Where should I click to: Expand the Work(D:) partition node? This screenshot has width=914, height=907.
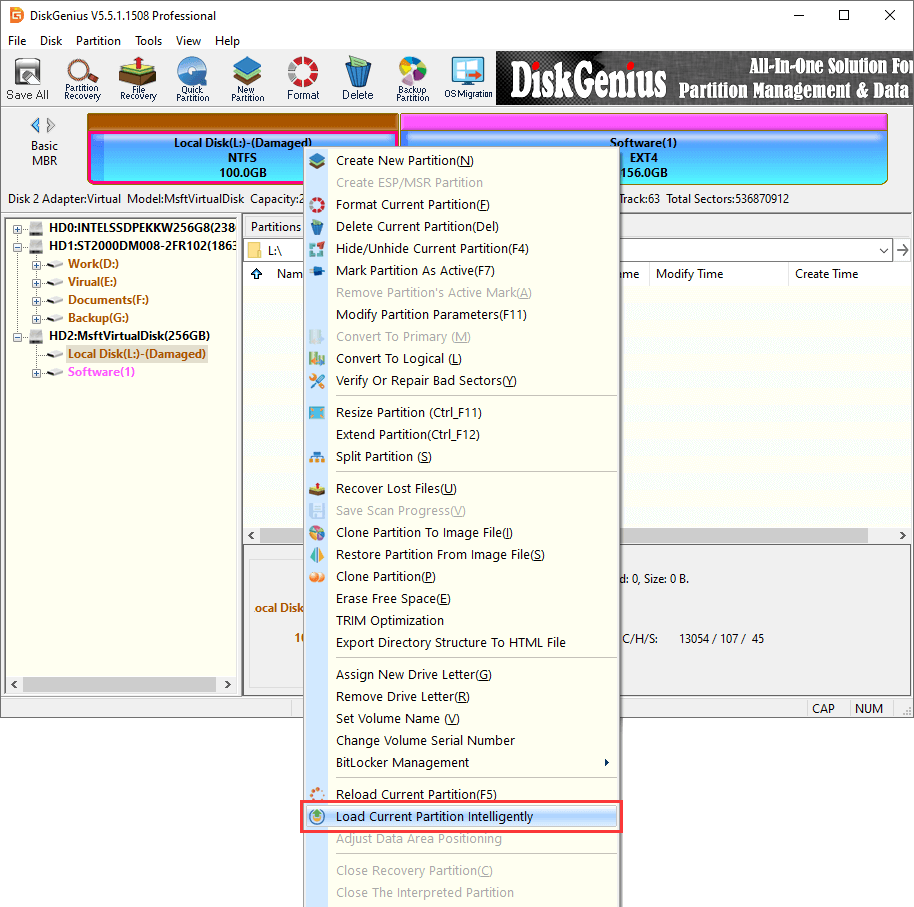tap(36, 265)
